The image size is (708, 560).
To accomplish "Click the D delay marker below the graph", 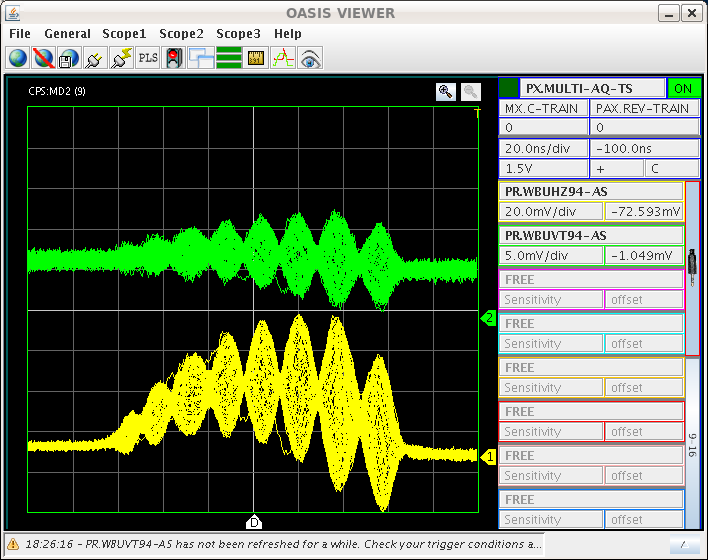I will [254, 522].
